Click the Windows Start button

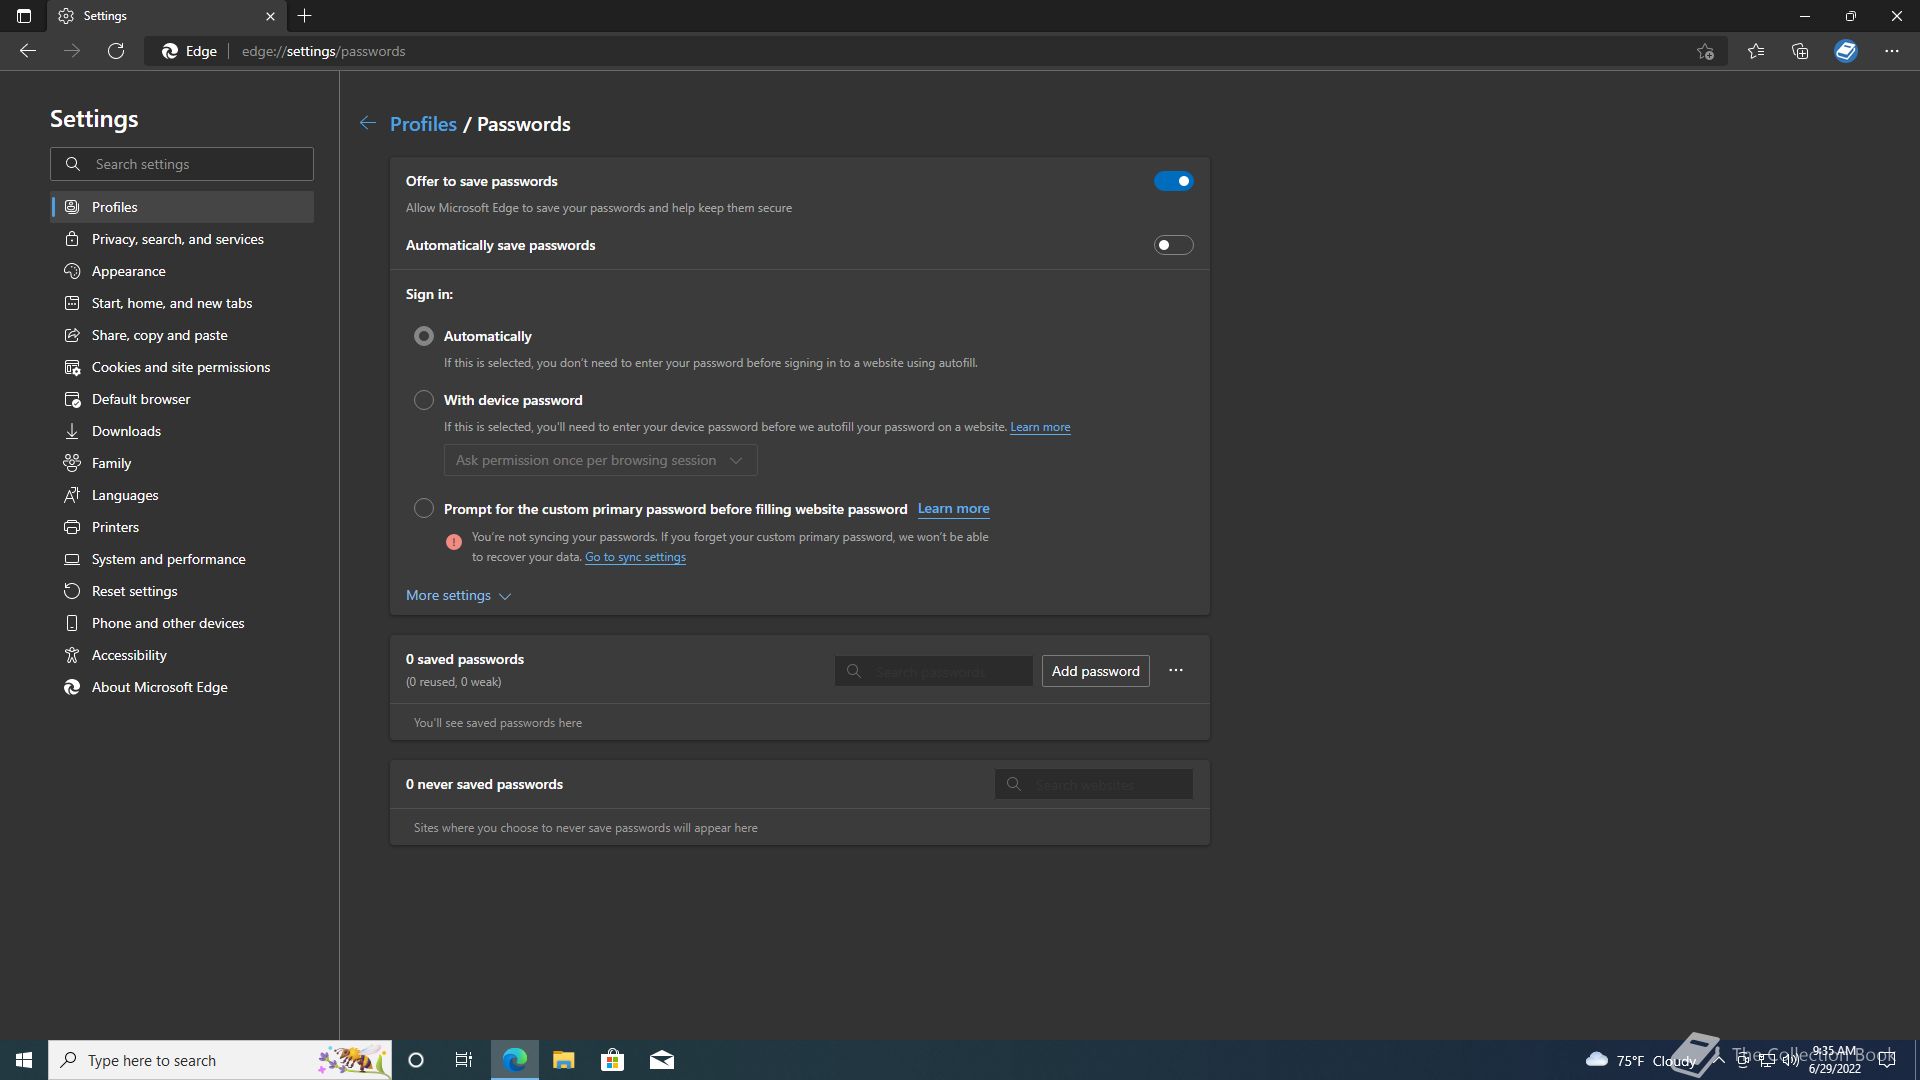[x=24, y=1060]
